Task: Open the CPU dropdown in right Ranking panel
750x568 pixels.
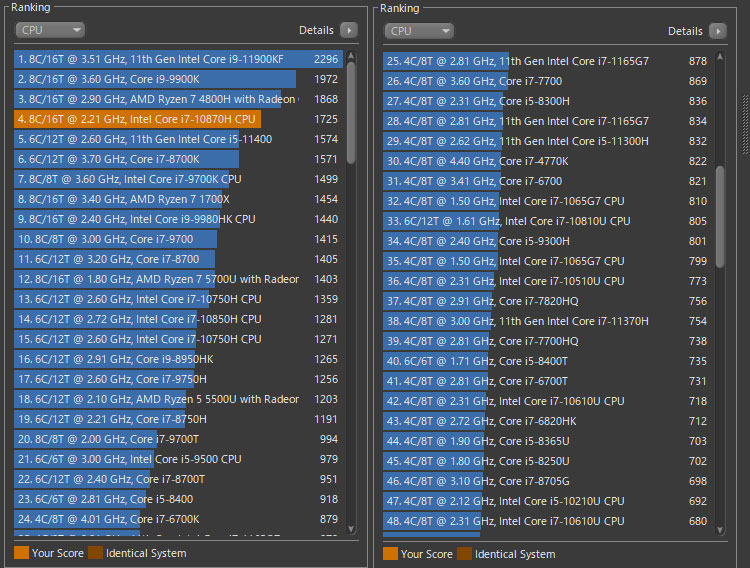Action: (419, 31)
